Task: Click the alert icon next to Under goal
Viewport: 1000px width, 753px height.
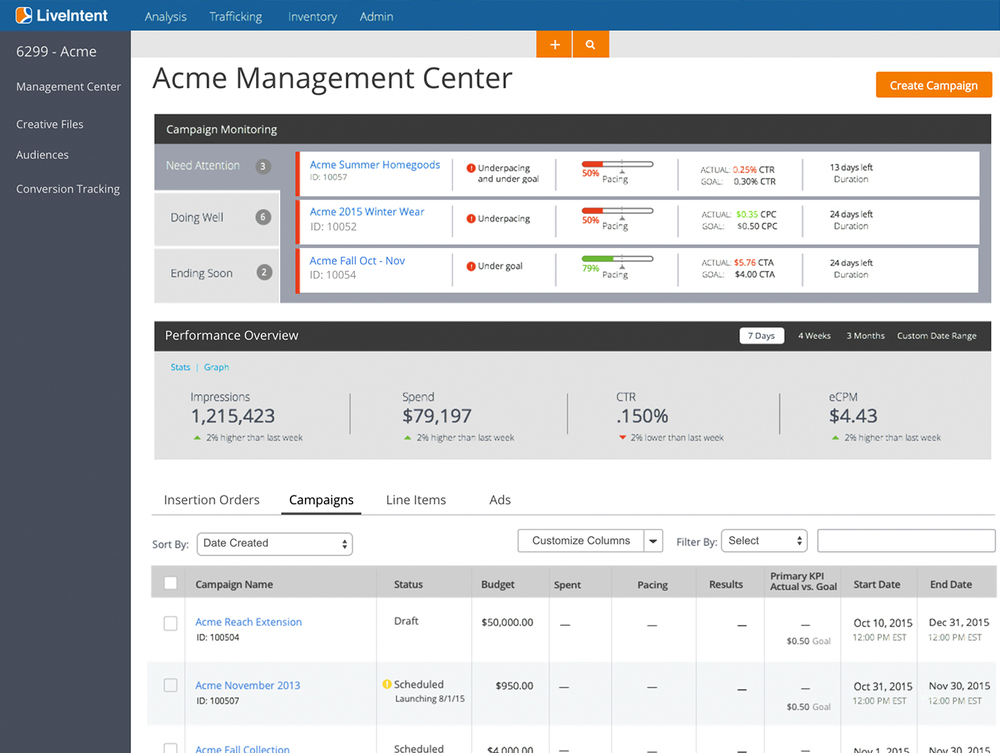Action: pos(471,267)
